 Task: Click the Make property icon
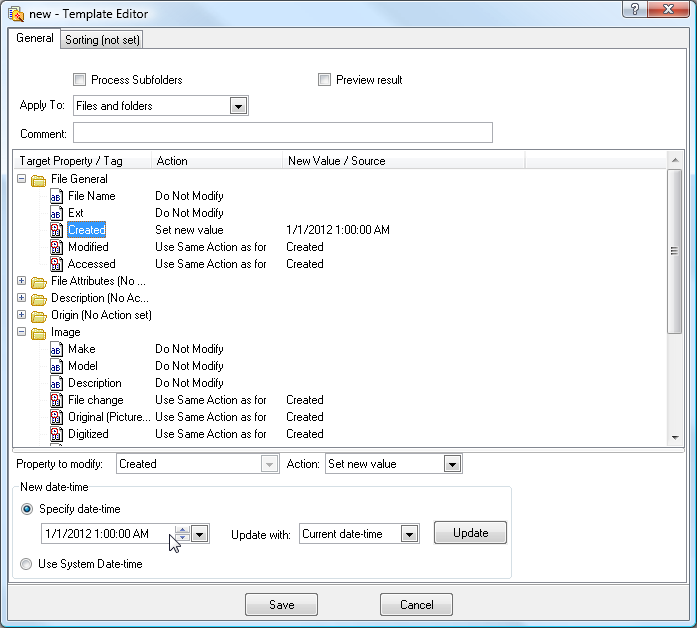click(56, 349)
